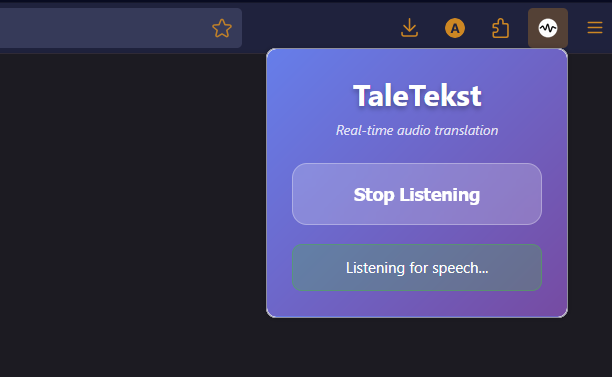The height and width of the screenshot is (377, 612).
Task: Open the browser hamburger application menu
Action: click(595, 28)
